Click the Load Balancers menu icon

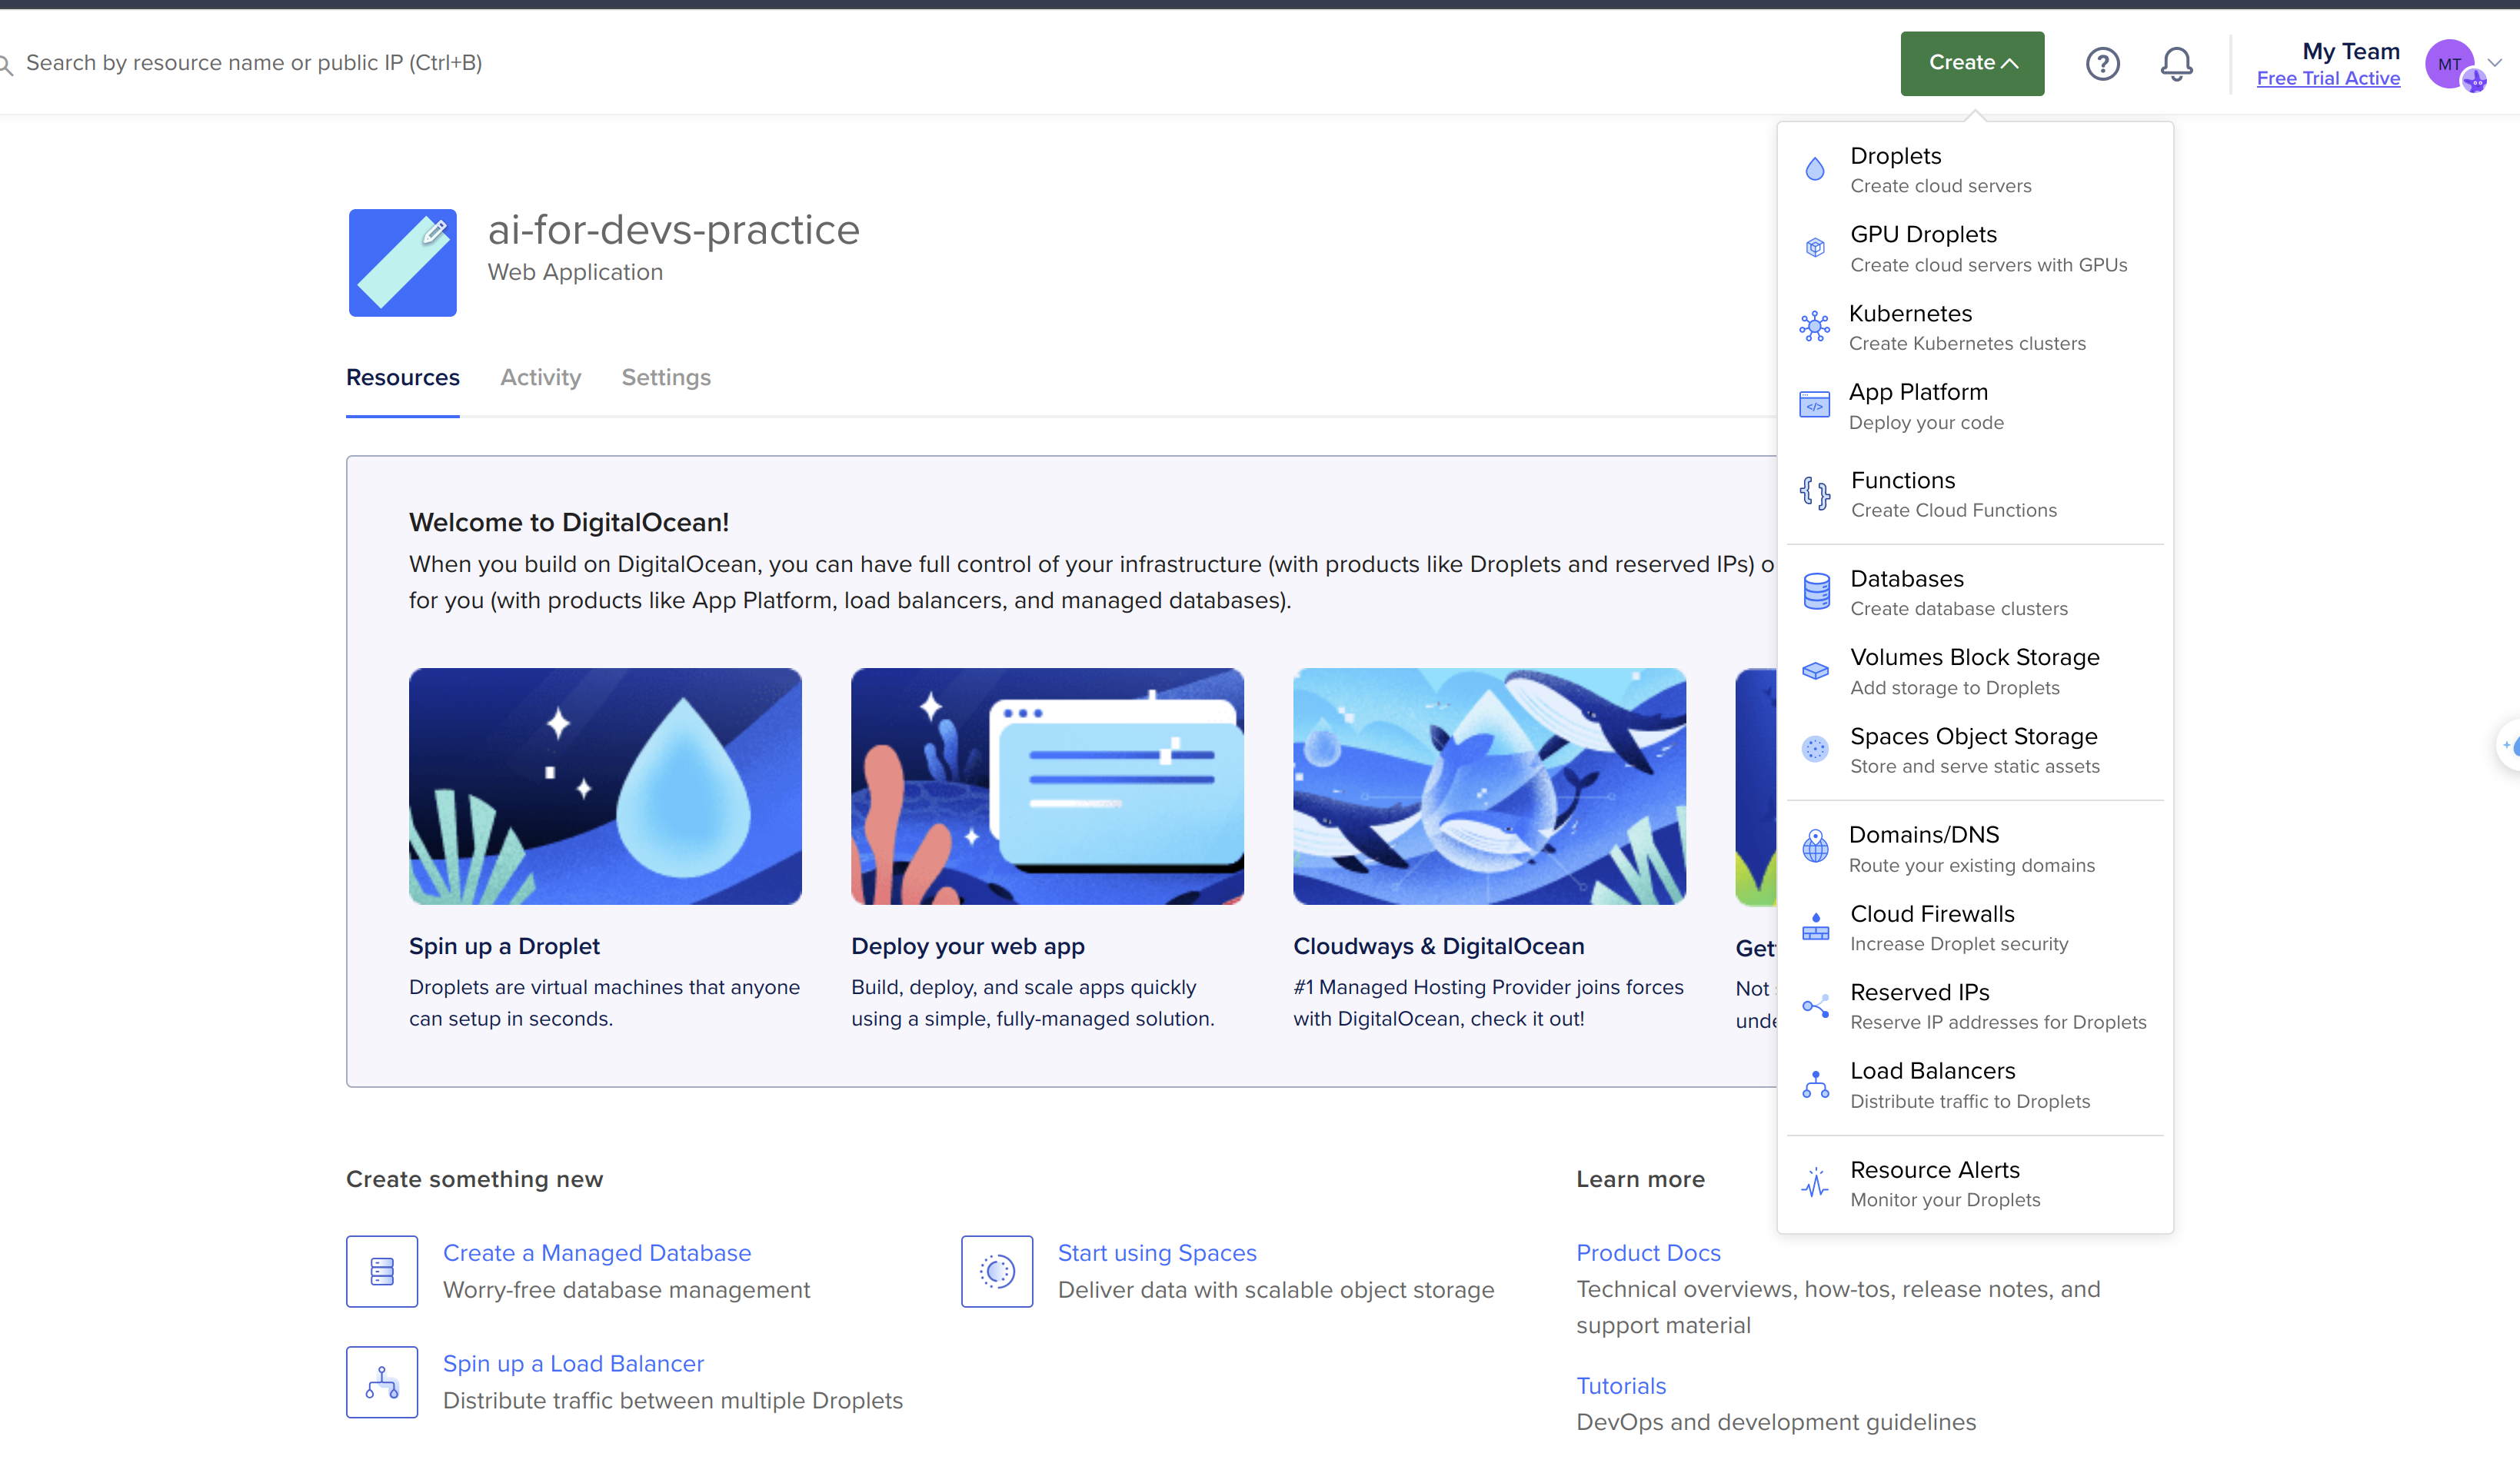1815,1085
